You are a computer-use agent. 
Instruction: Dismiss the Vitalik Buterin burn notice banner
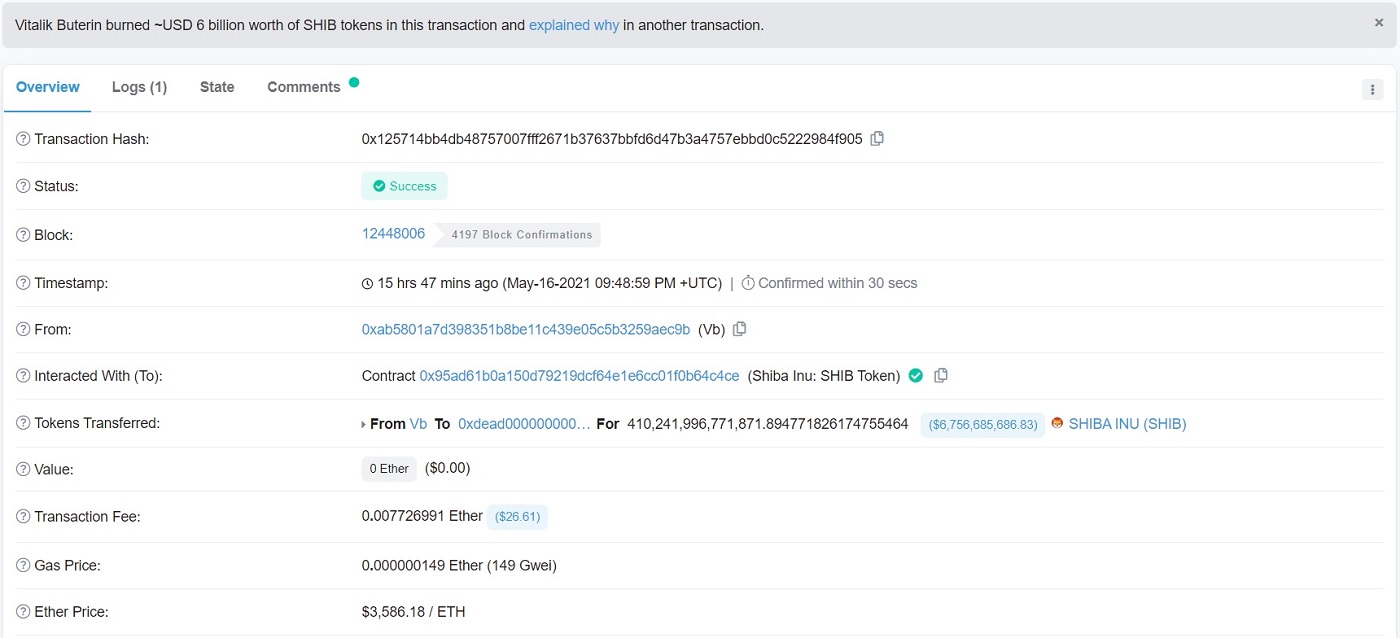[1379, 23]
